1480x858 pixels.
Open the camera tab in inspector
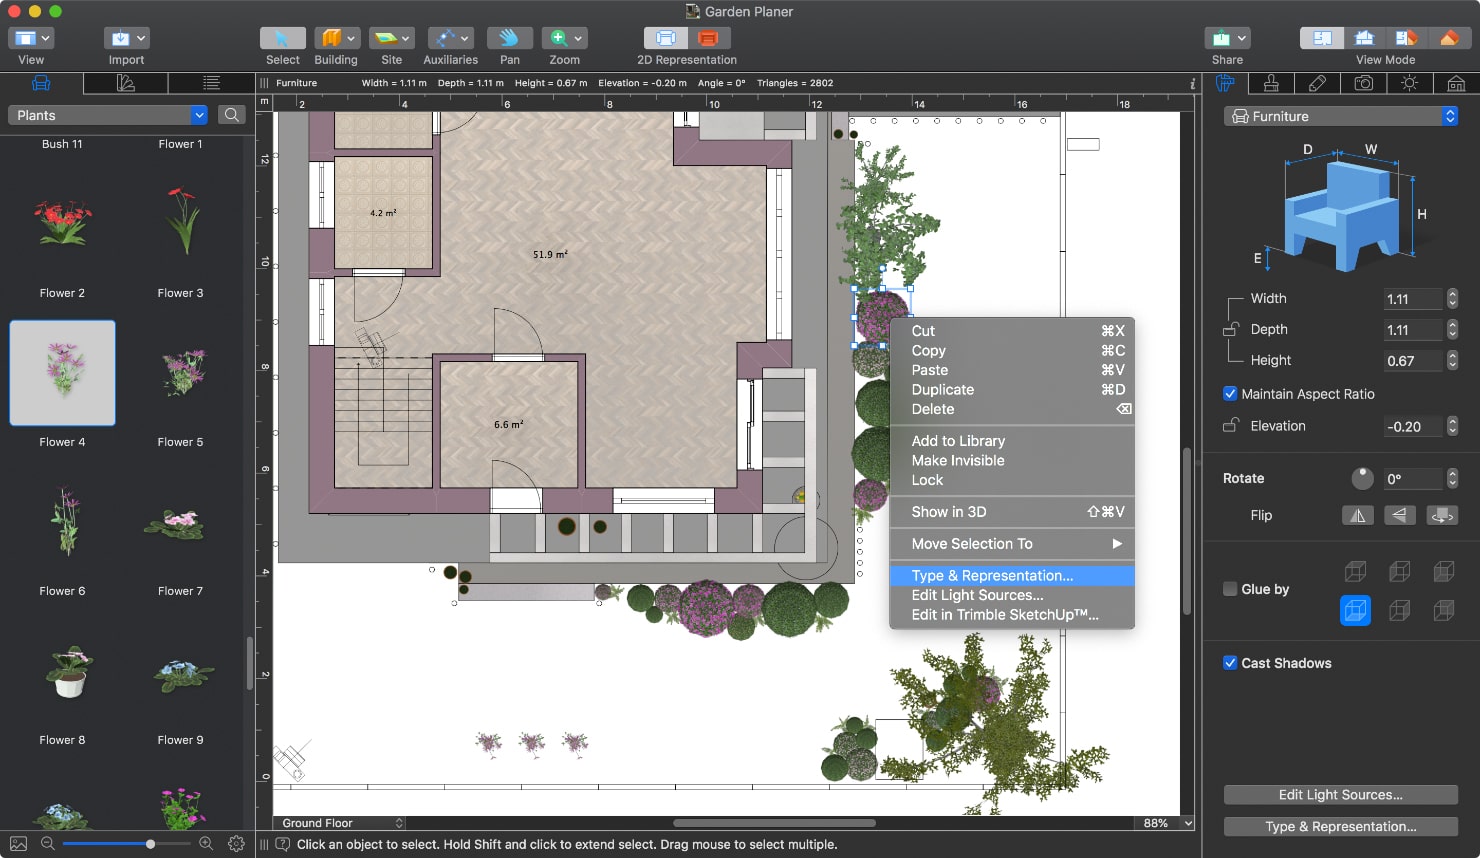pos(1363,83)
